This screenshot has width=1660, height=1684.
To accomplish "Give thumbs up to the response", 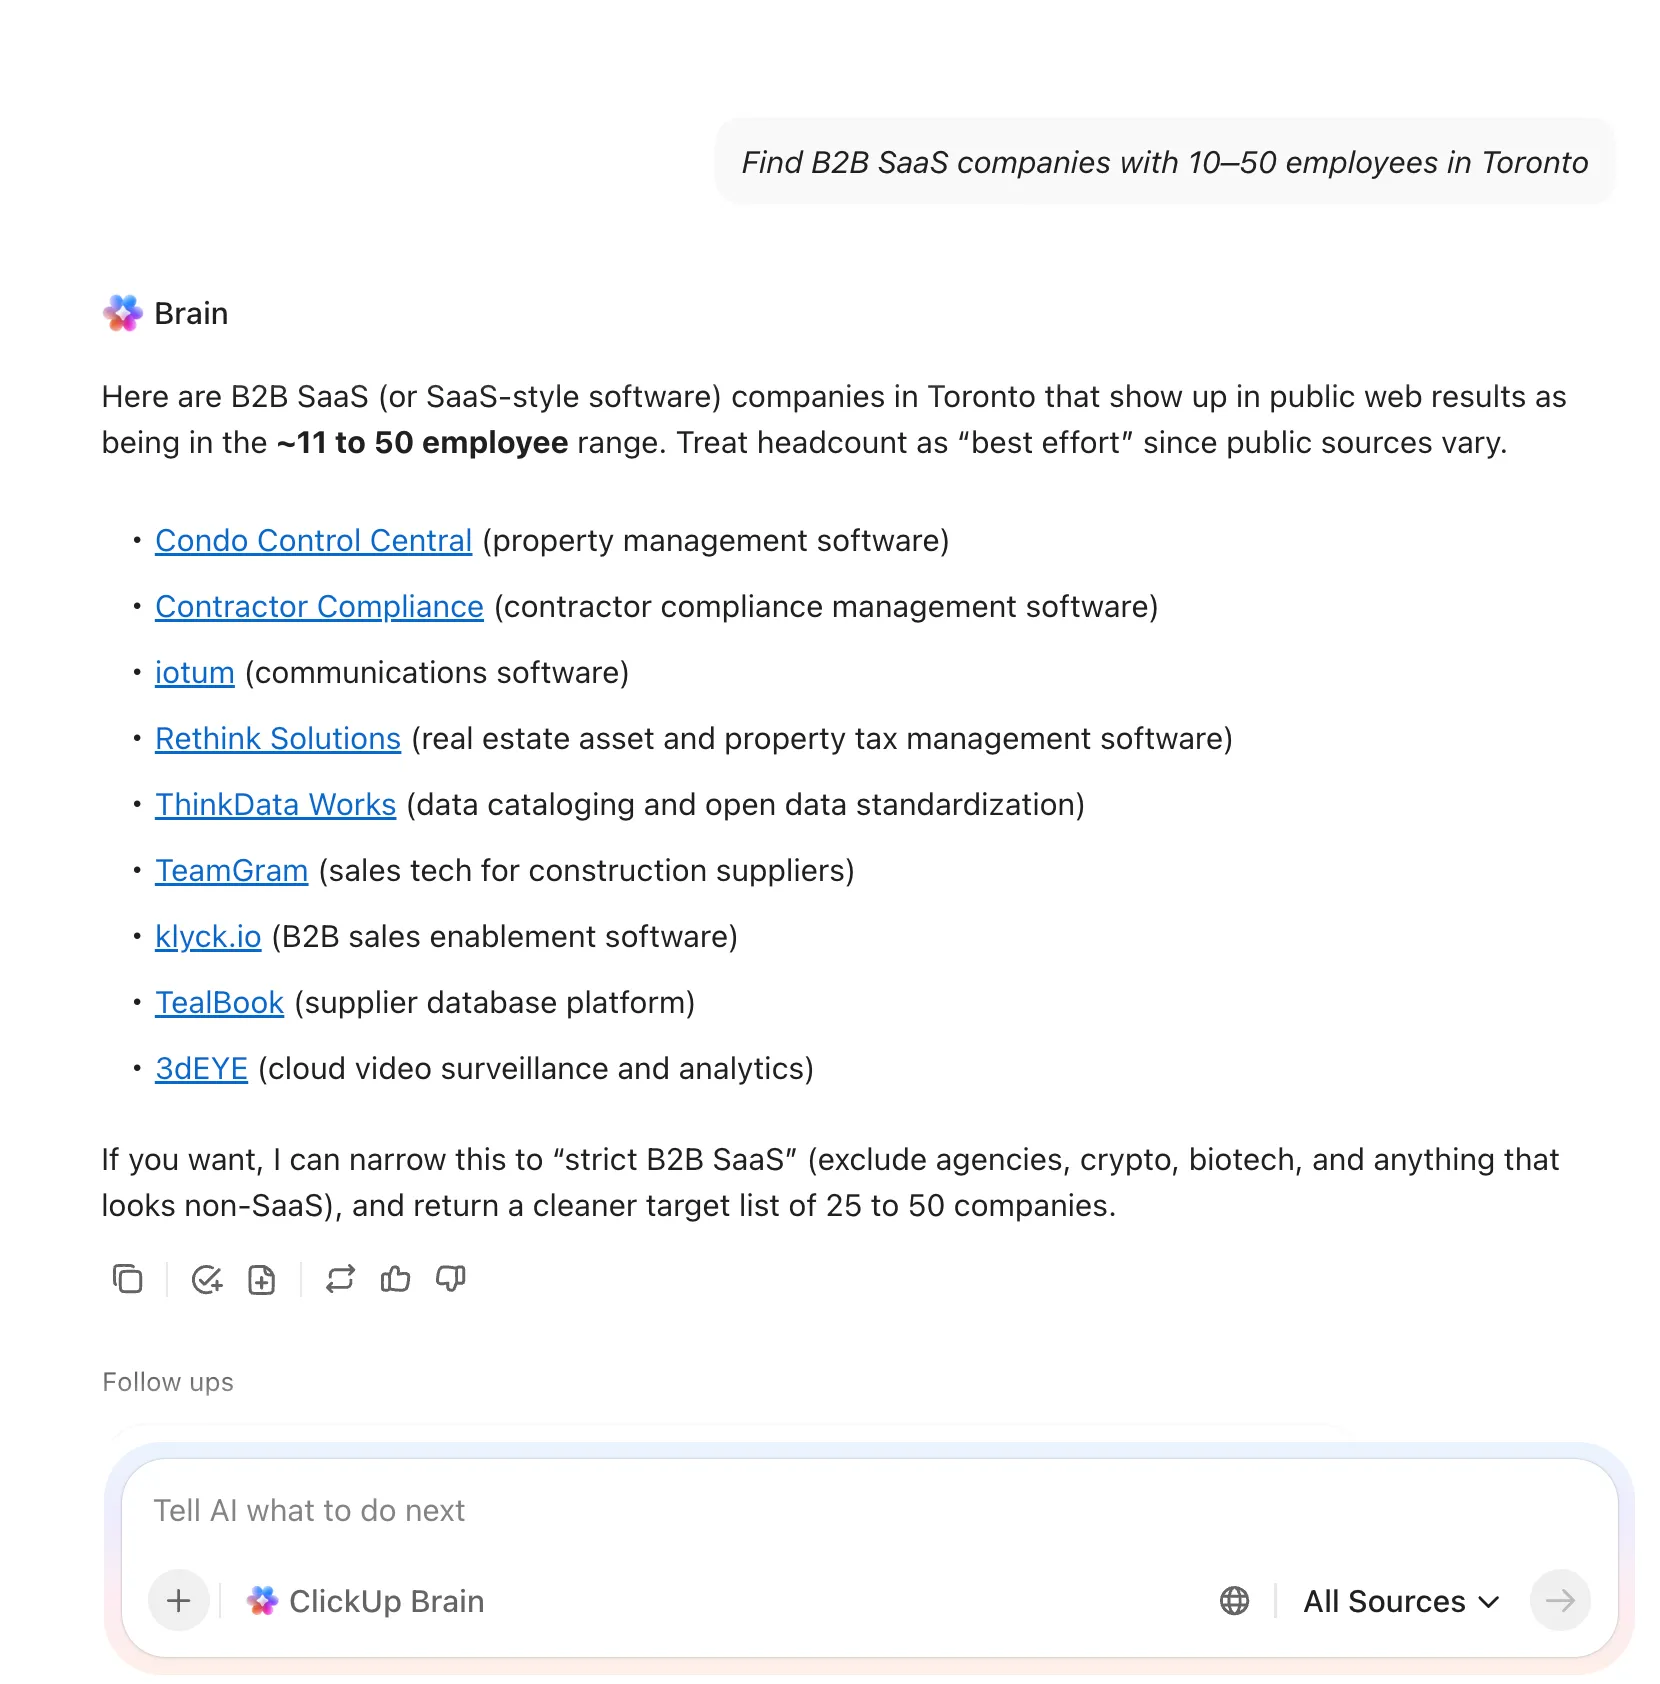I will 395,1279.
